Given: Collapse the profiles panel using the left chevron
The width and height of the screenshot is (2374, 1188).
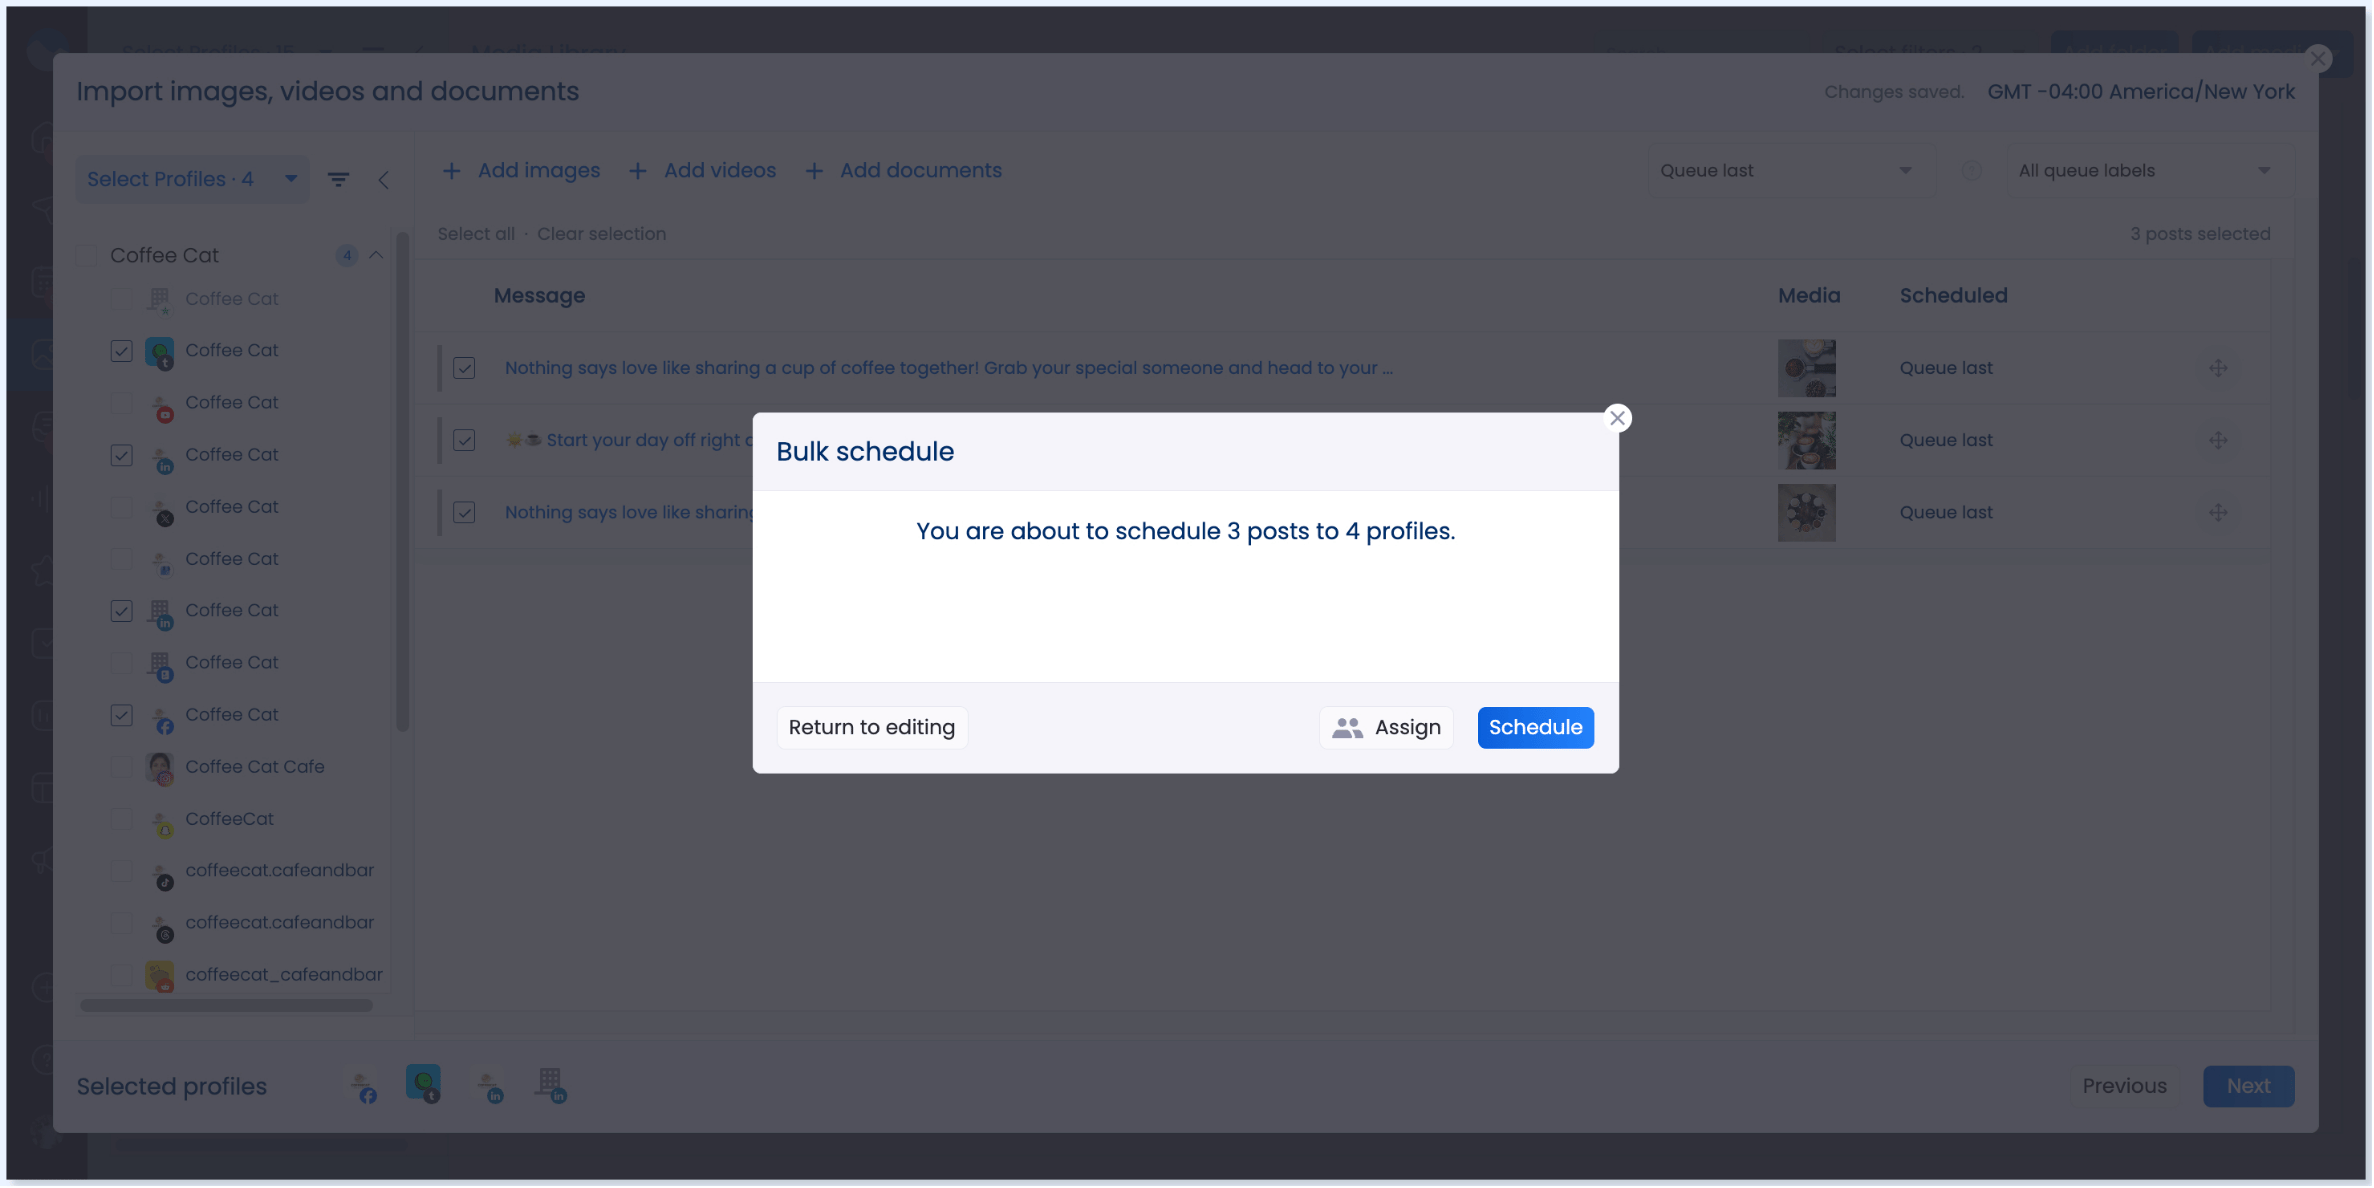Looking at the screenshot, I should tap(385, 179).
